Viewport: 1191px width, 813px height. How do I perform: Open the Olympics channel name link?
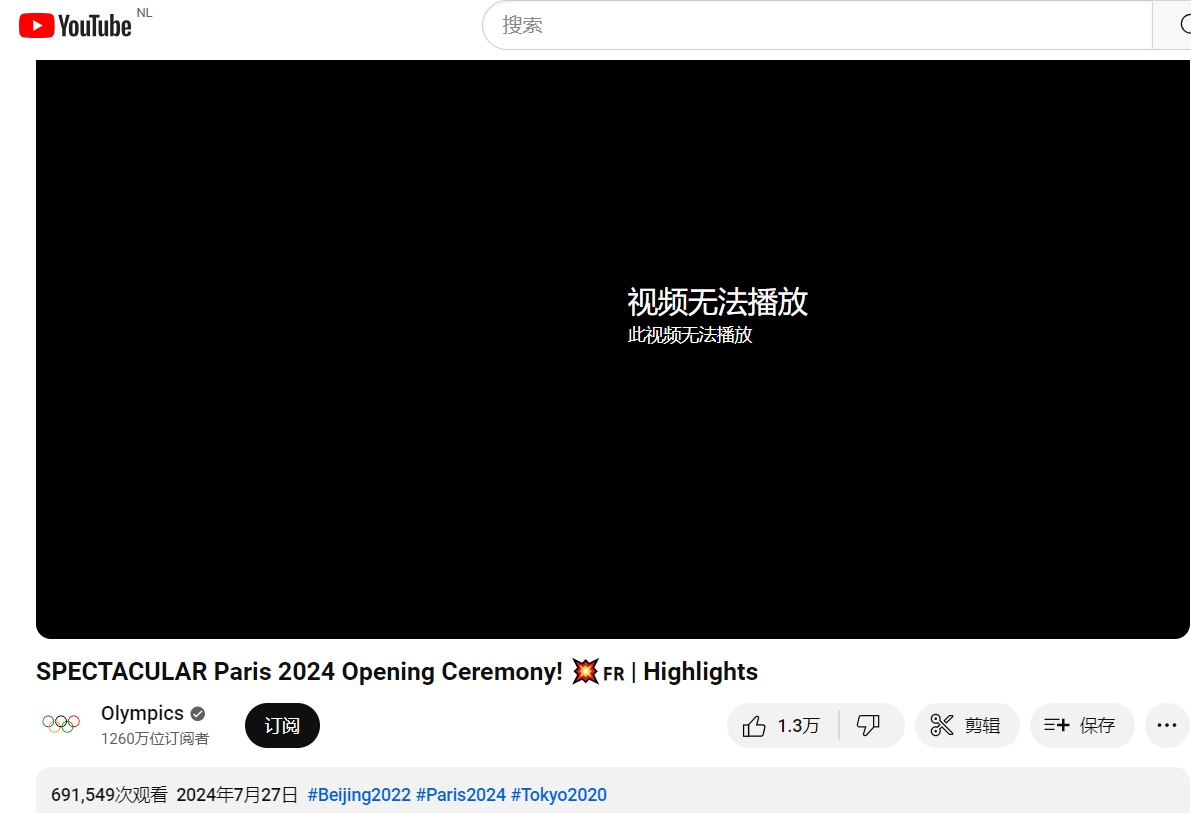[x=142, y=713]
